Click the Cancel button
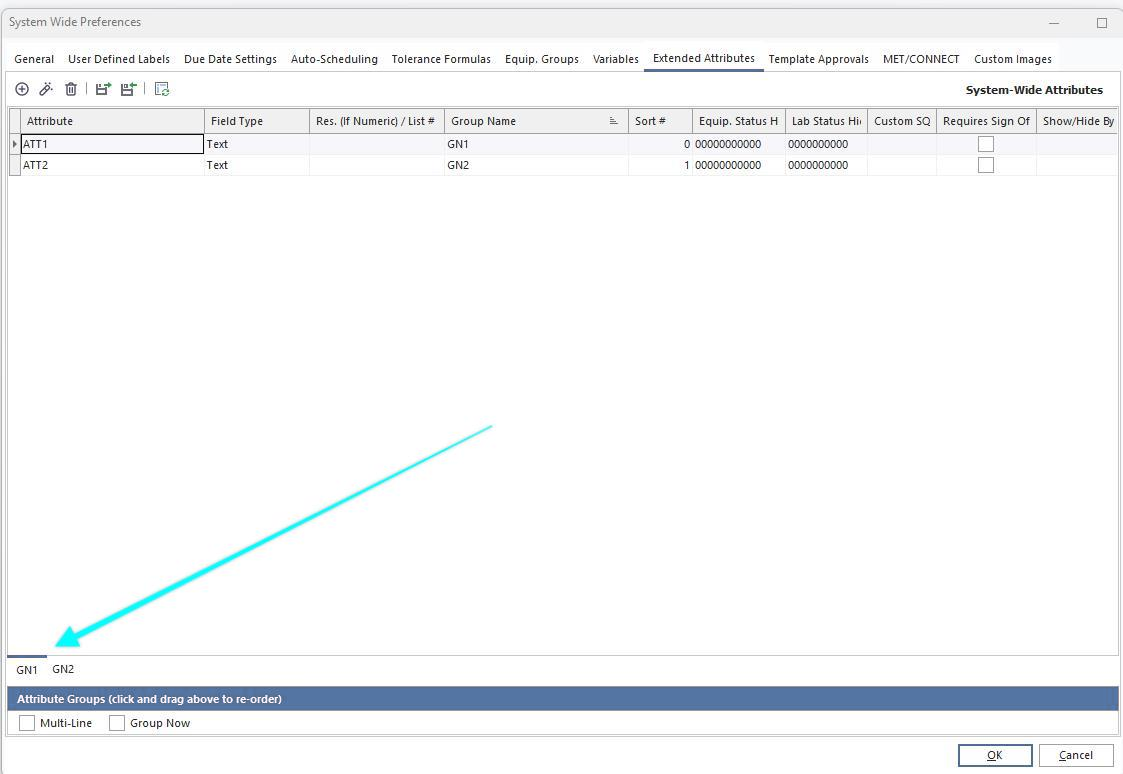Image resolution: width=1123 pixels, height=774 pixels. click(x=1076, y=755)
